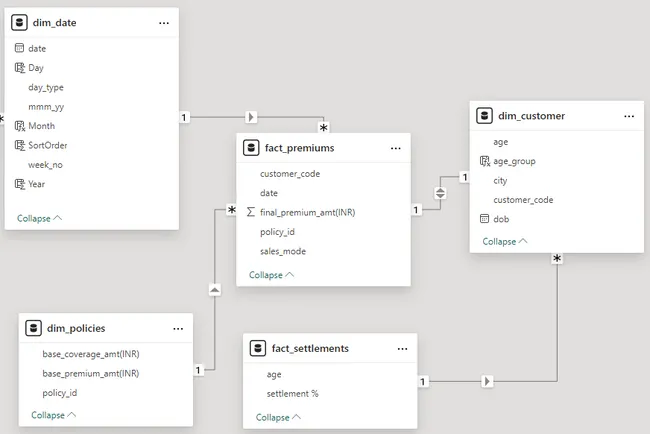Screen dimensions: 650x434
Task: Collapse the dim_policies table card
Action: click(53, 415)
